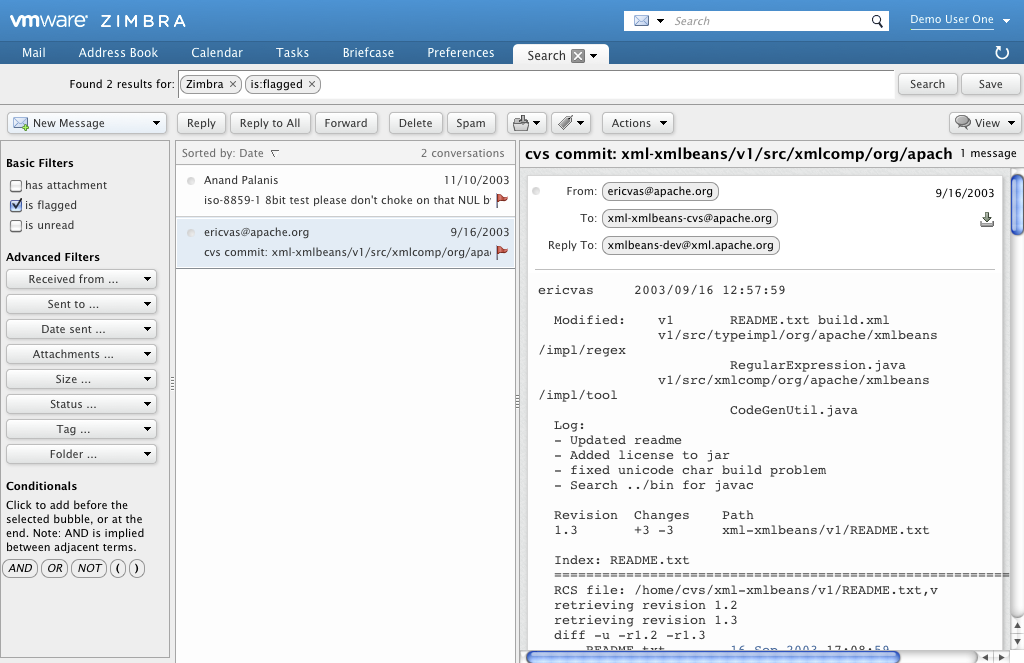Viewport: 1024px width, 663px height.
Task: Expand the Sent to filter dropdown
Action: 82,304
